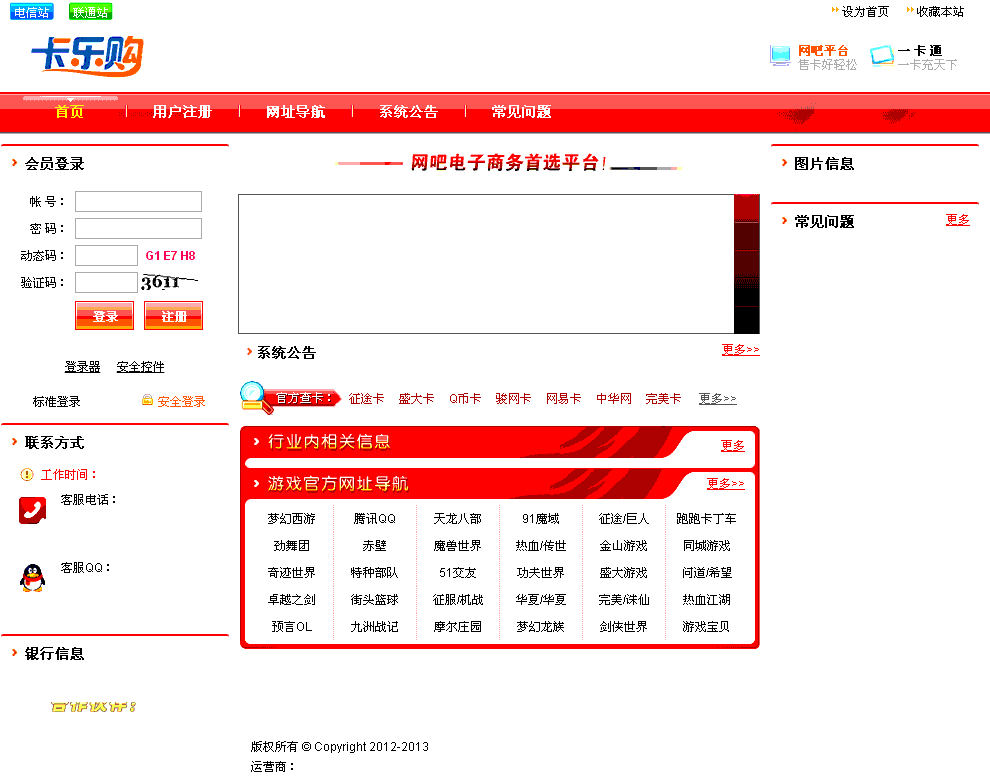Click the lock icon beside 安全登录
The width and height of the screenshot is (990, 781).
point(147,400)
